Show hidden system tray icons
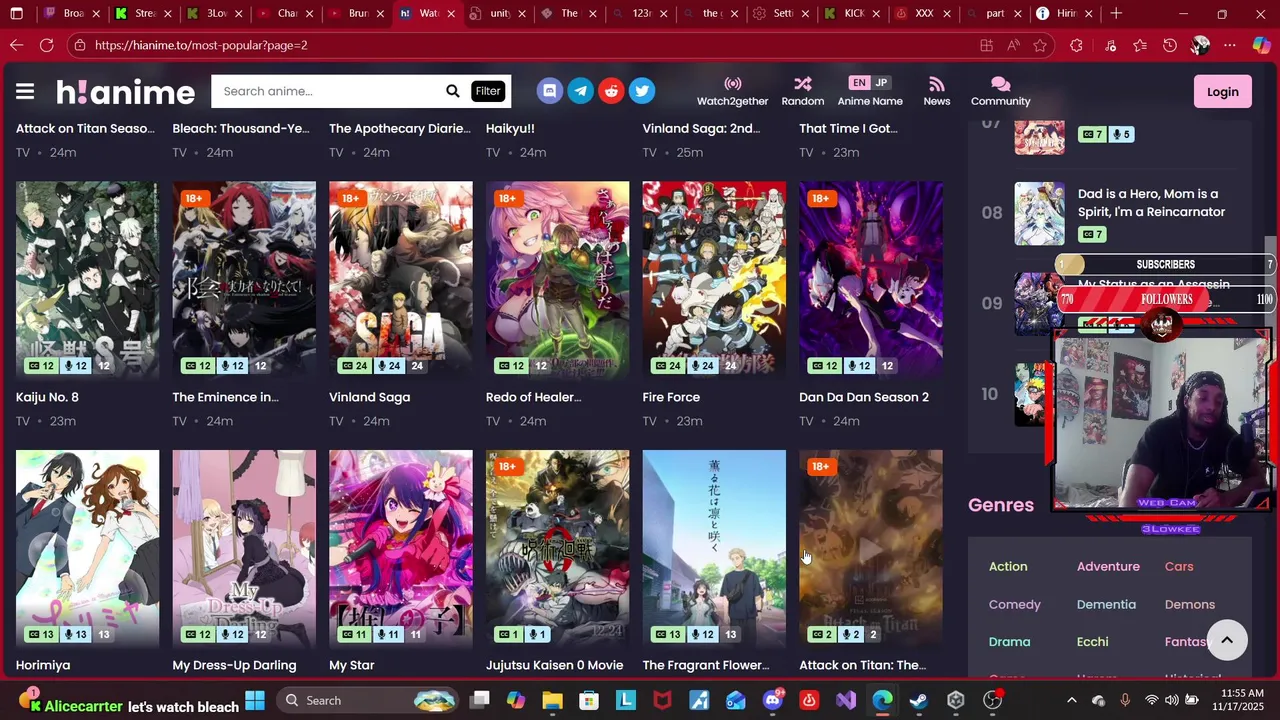Screen dimensions: 1280x720 coord(1071,700)
